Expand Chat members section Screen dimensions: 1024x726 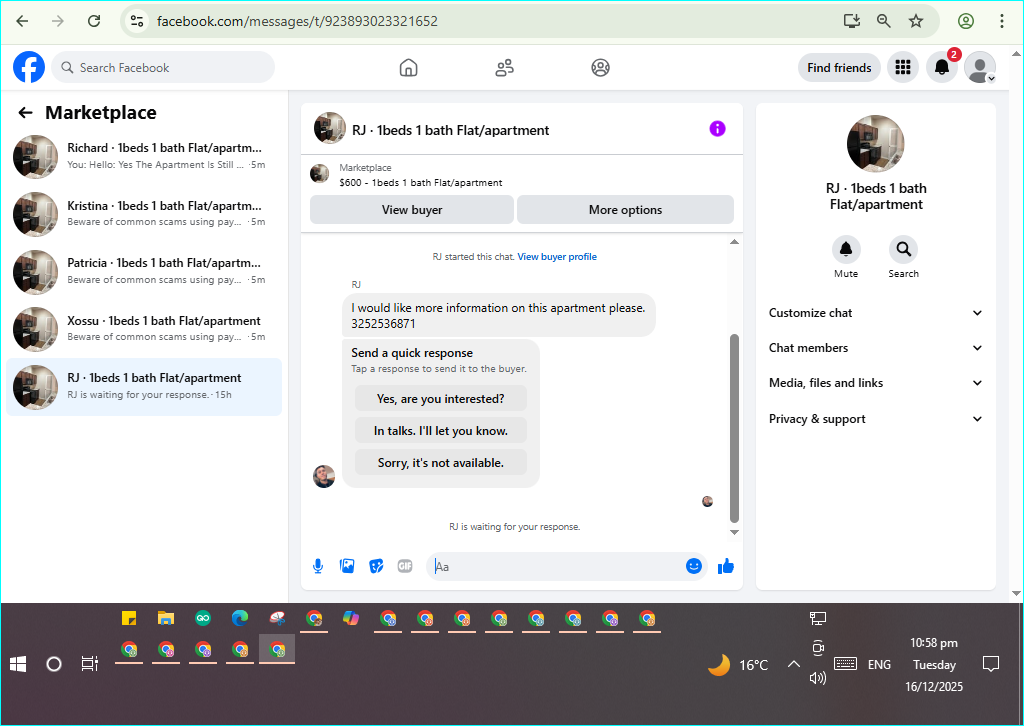[x=876, y=348]
